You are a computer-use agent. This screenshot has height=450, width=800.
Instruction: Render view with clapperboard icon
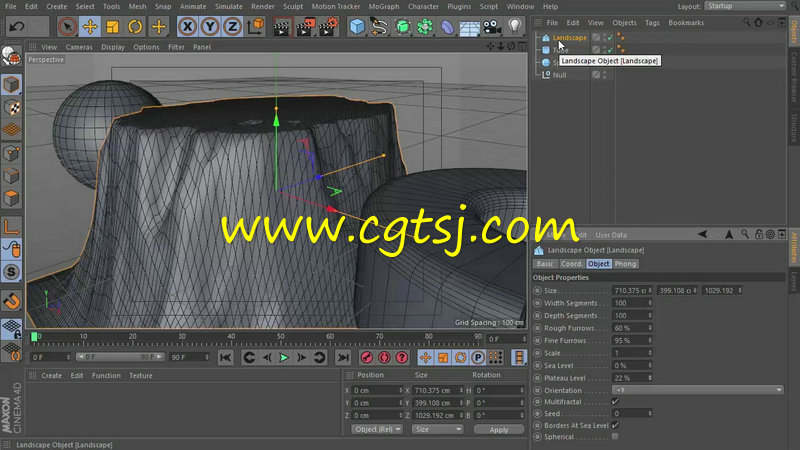coord(282,27)
